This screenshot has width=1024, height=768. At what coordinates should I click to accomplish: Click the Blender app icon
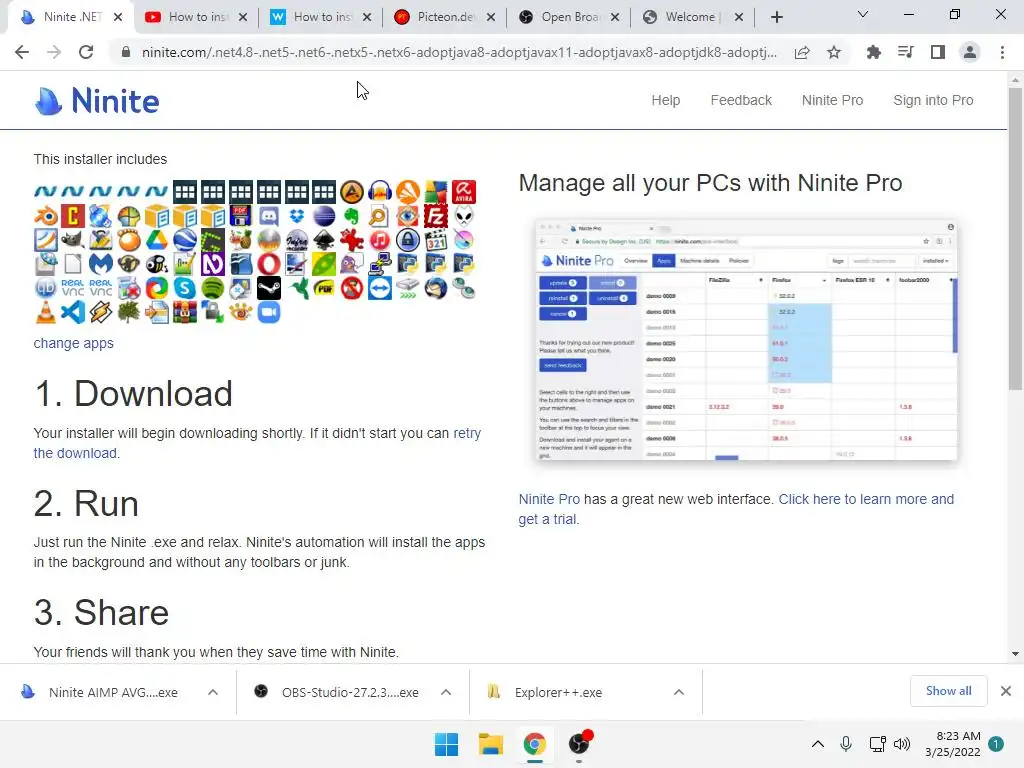point(46,216)
